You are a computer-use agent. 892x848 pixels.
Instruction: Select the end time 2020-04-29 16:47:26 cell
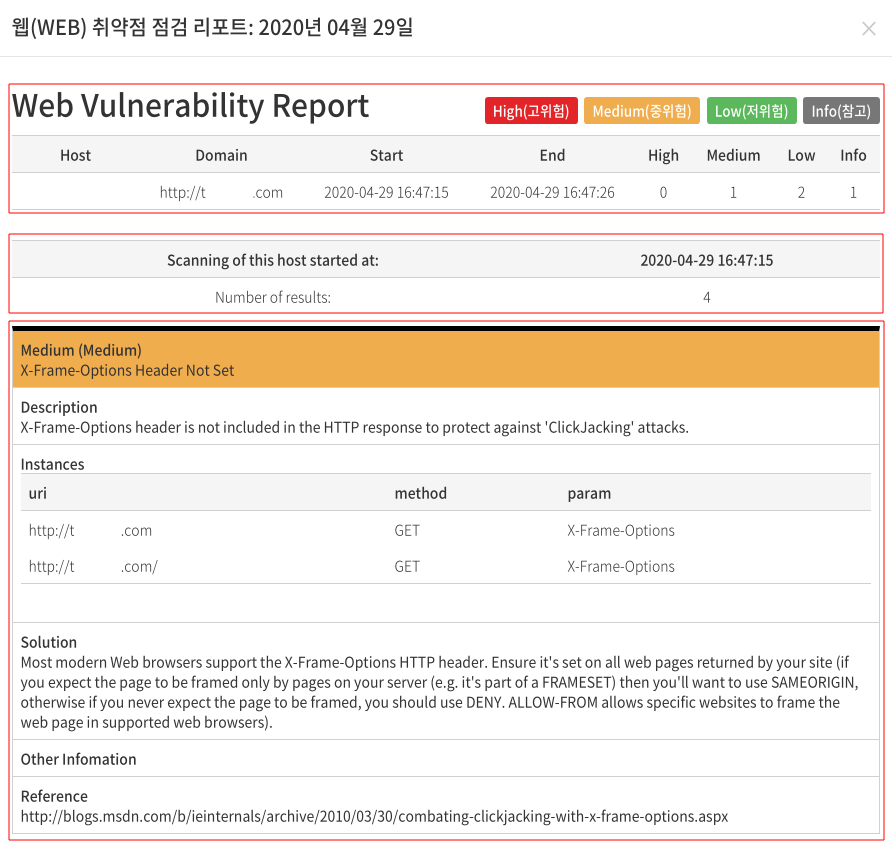pos(552,192)
